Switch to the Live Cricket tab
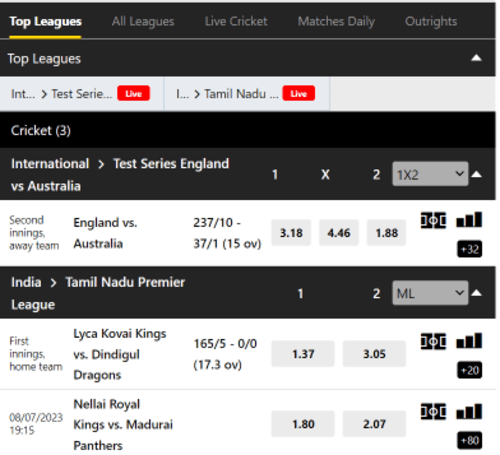The image size is (500, 455). 236,21
